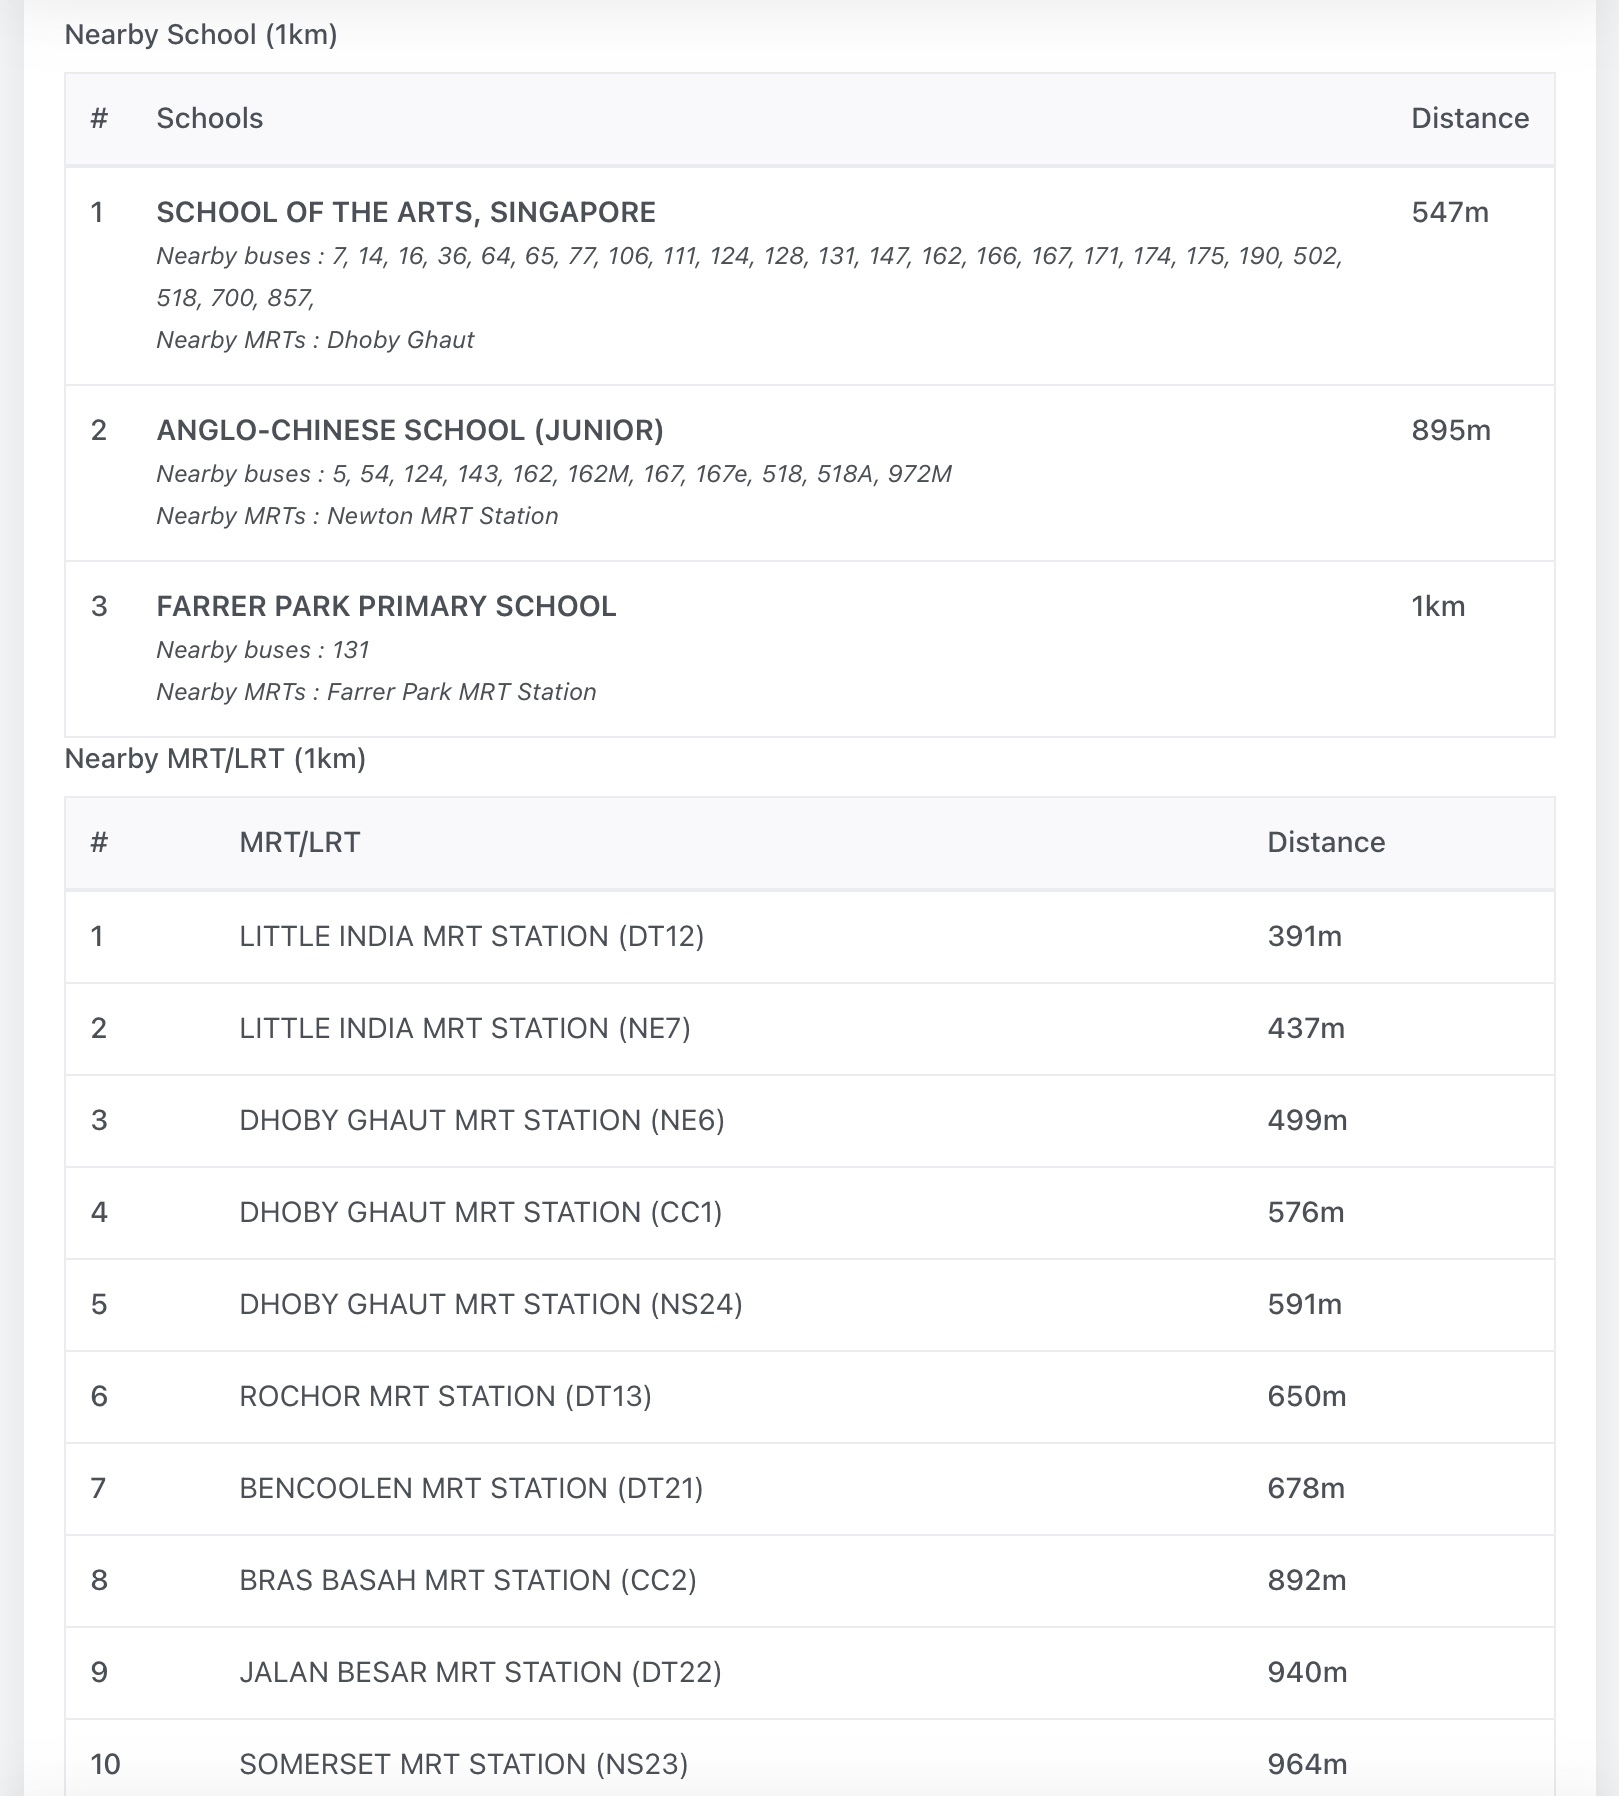Click Rochor MRT Station (DT13) row
This screenshot has width=1619, height=1796.
(445, 1396)
